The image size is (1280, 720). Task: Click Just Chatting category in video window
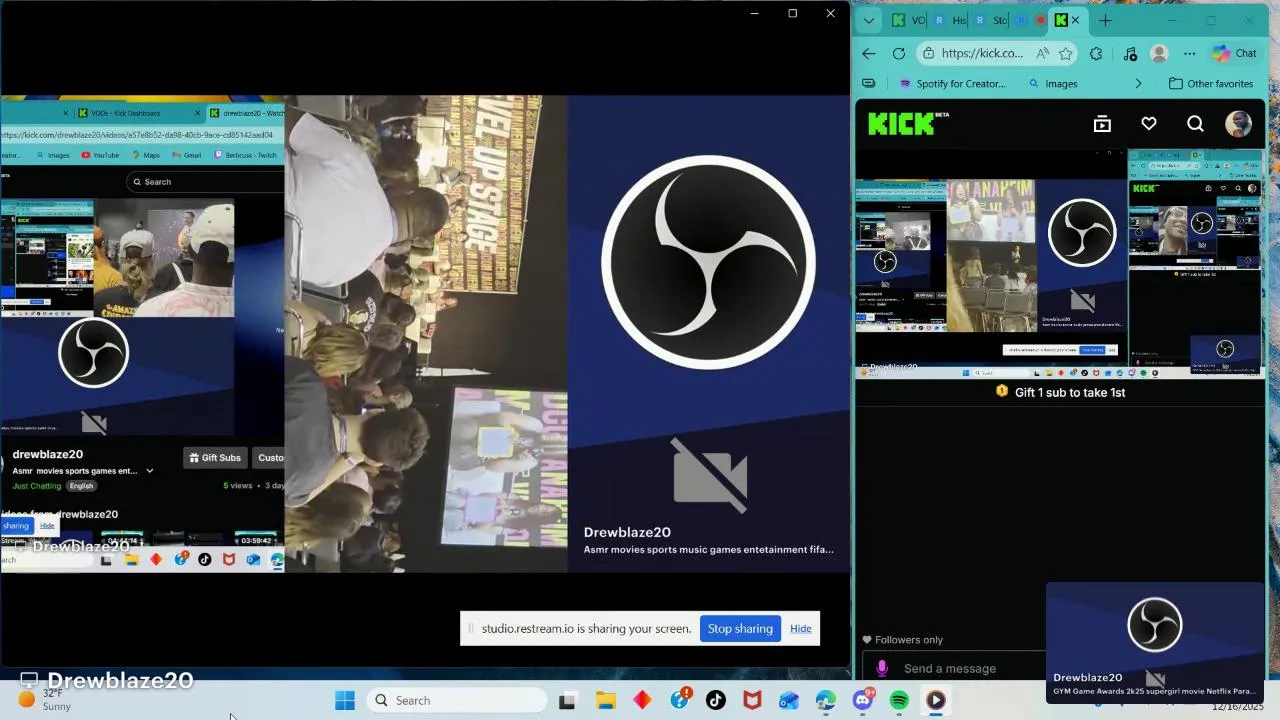coord(37,486)
